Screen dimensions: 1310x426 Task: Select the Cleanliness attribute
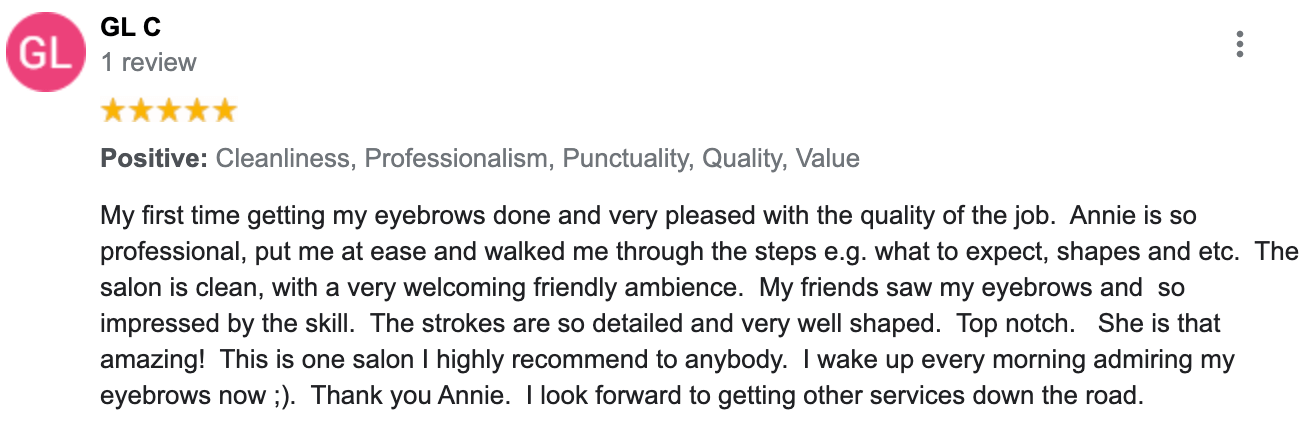click(283, 158)
